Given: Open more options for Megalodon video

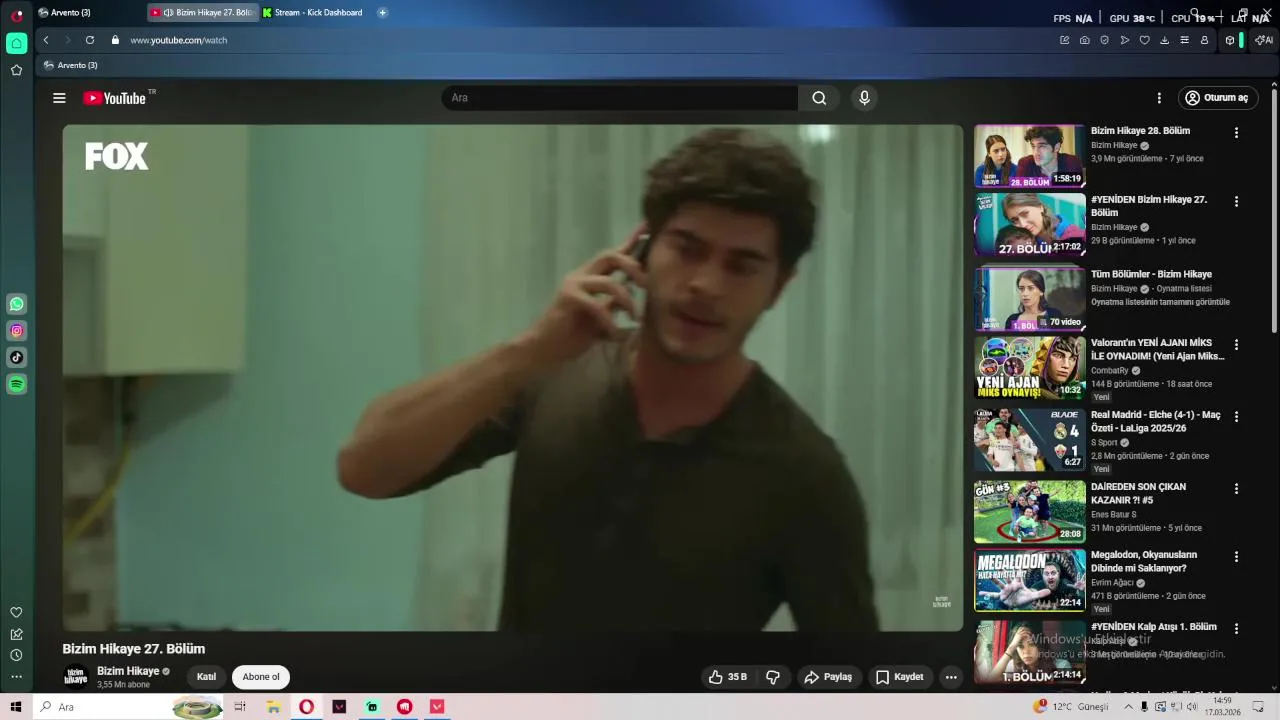Looking at the screenshot, I should (x=1236, y=557).
